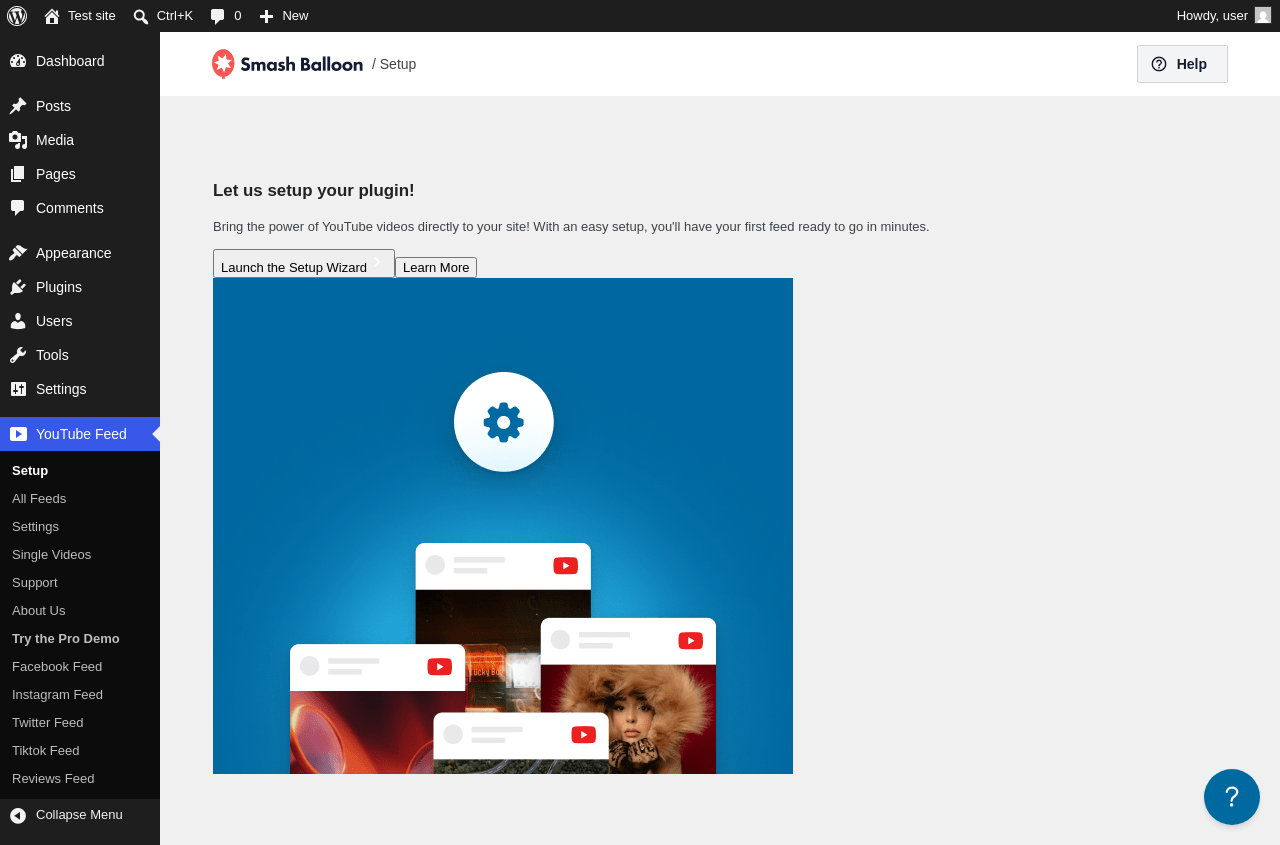This screenshot has width=1280, height=845.
Task: Click the YouTube Feed play icon
Action: [x=18, y=434]
